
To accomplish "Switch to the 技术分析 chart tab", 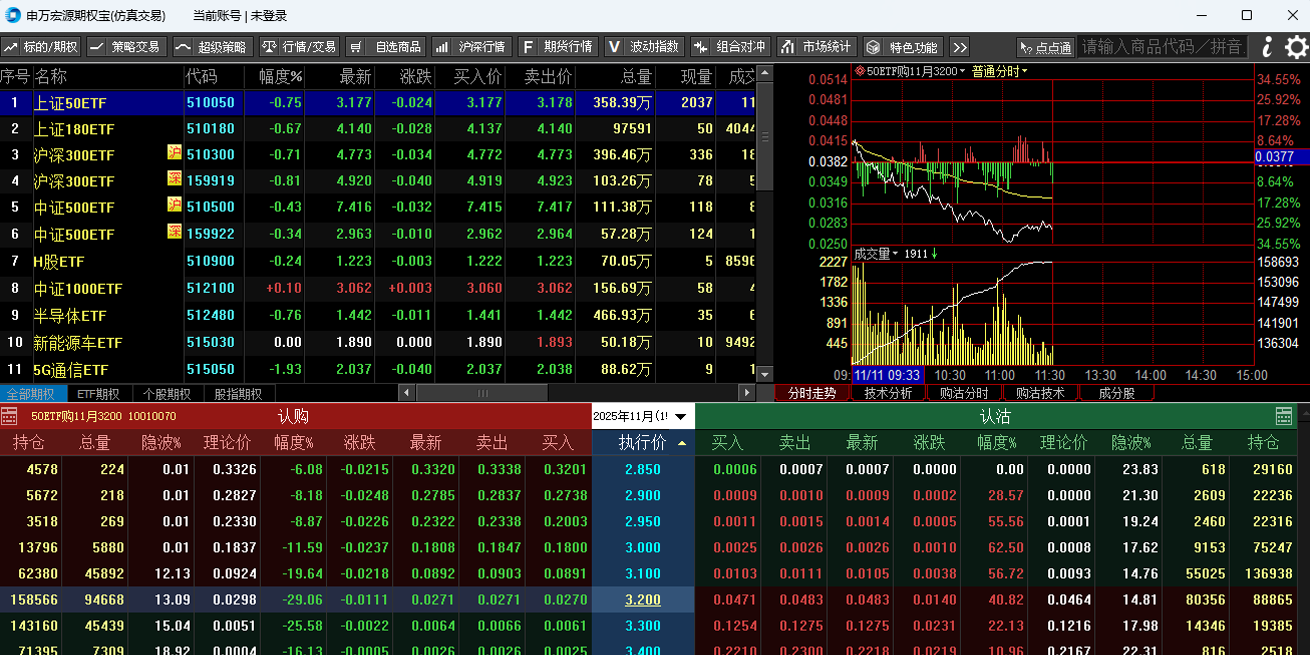I will 888,393.
